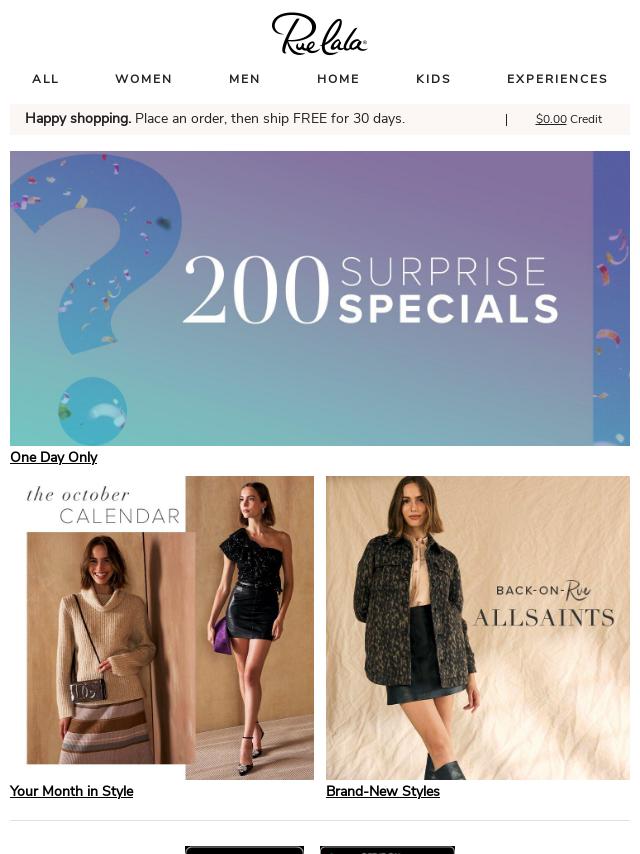The image size is (640, 854).
Task: Click the Rue La La logo
Action: tap(319, 34)
